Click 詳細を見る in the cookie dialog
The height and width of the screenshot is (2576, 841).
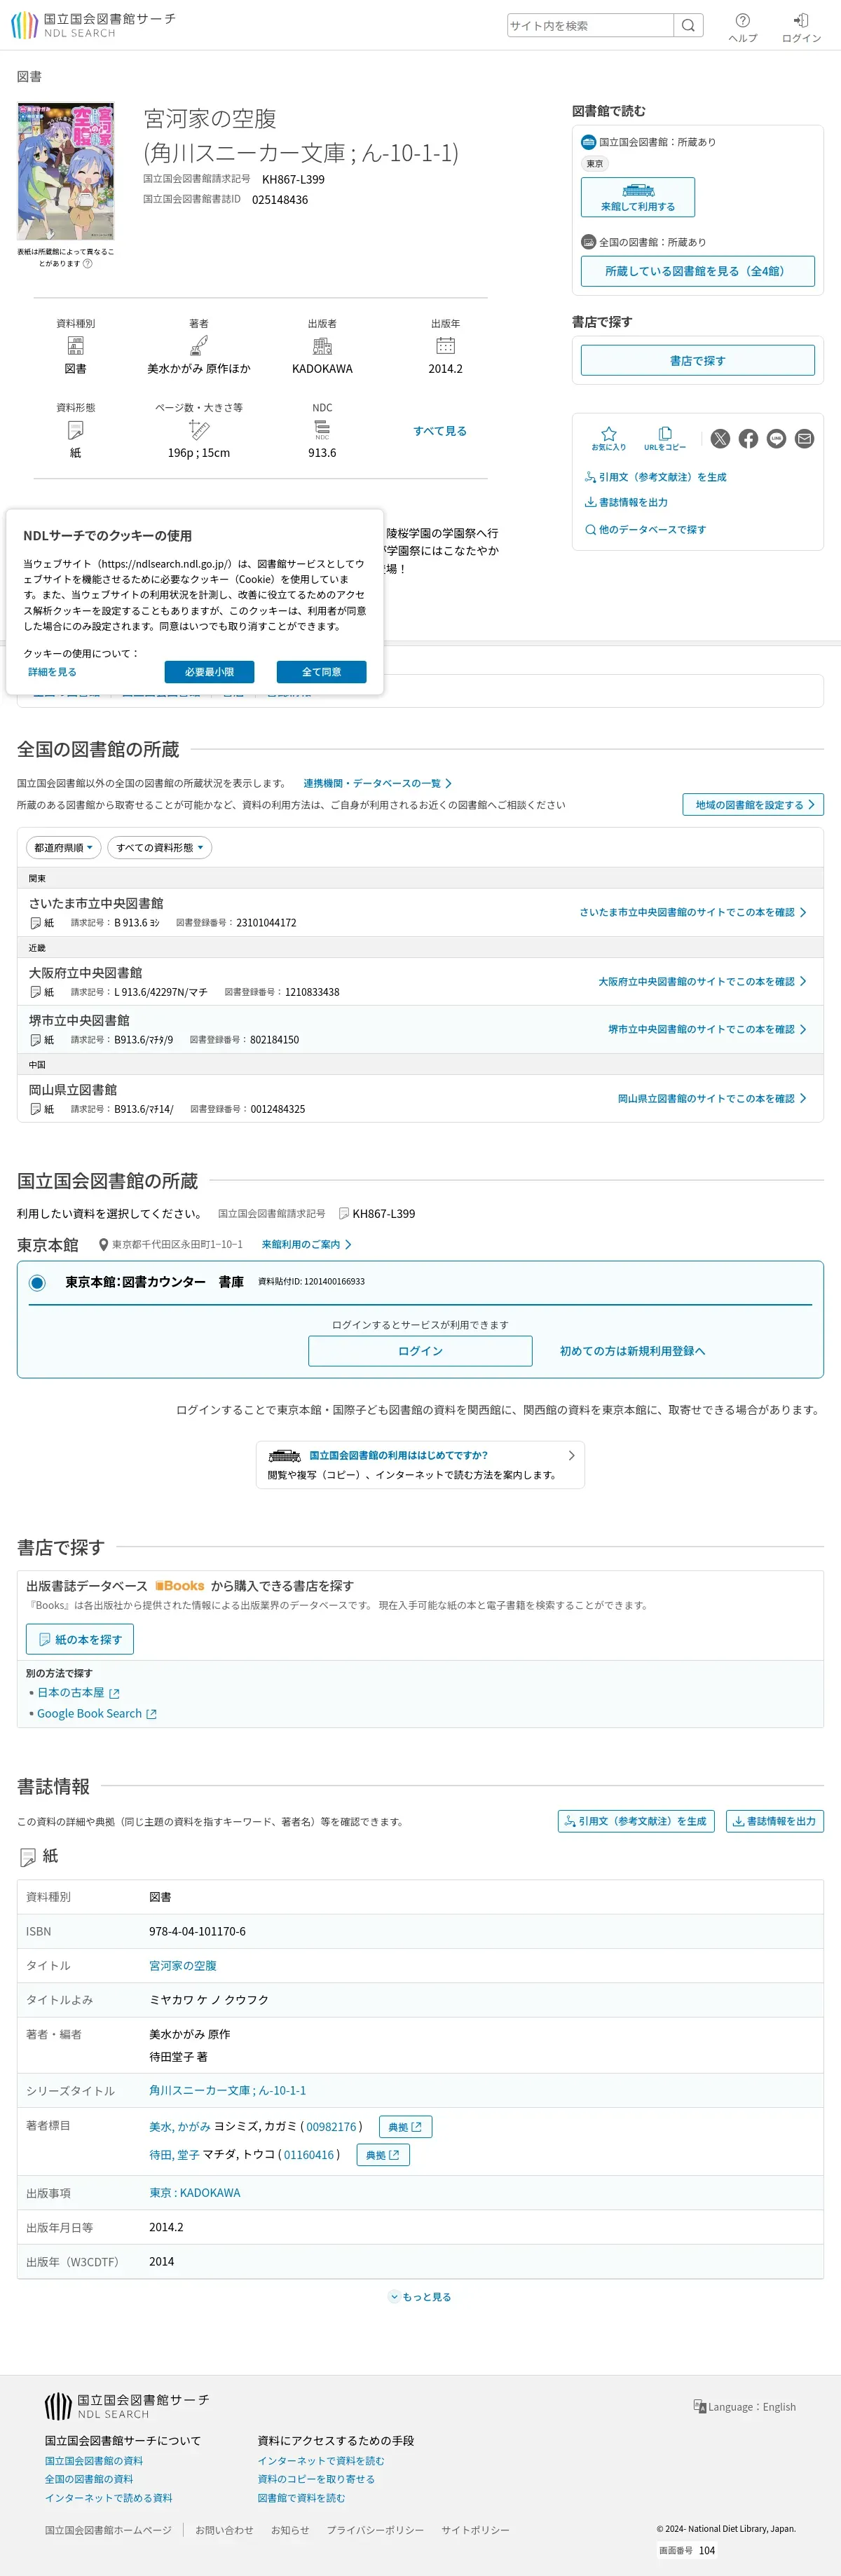pos(52,672)
